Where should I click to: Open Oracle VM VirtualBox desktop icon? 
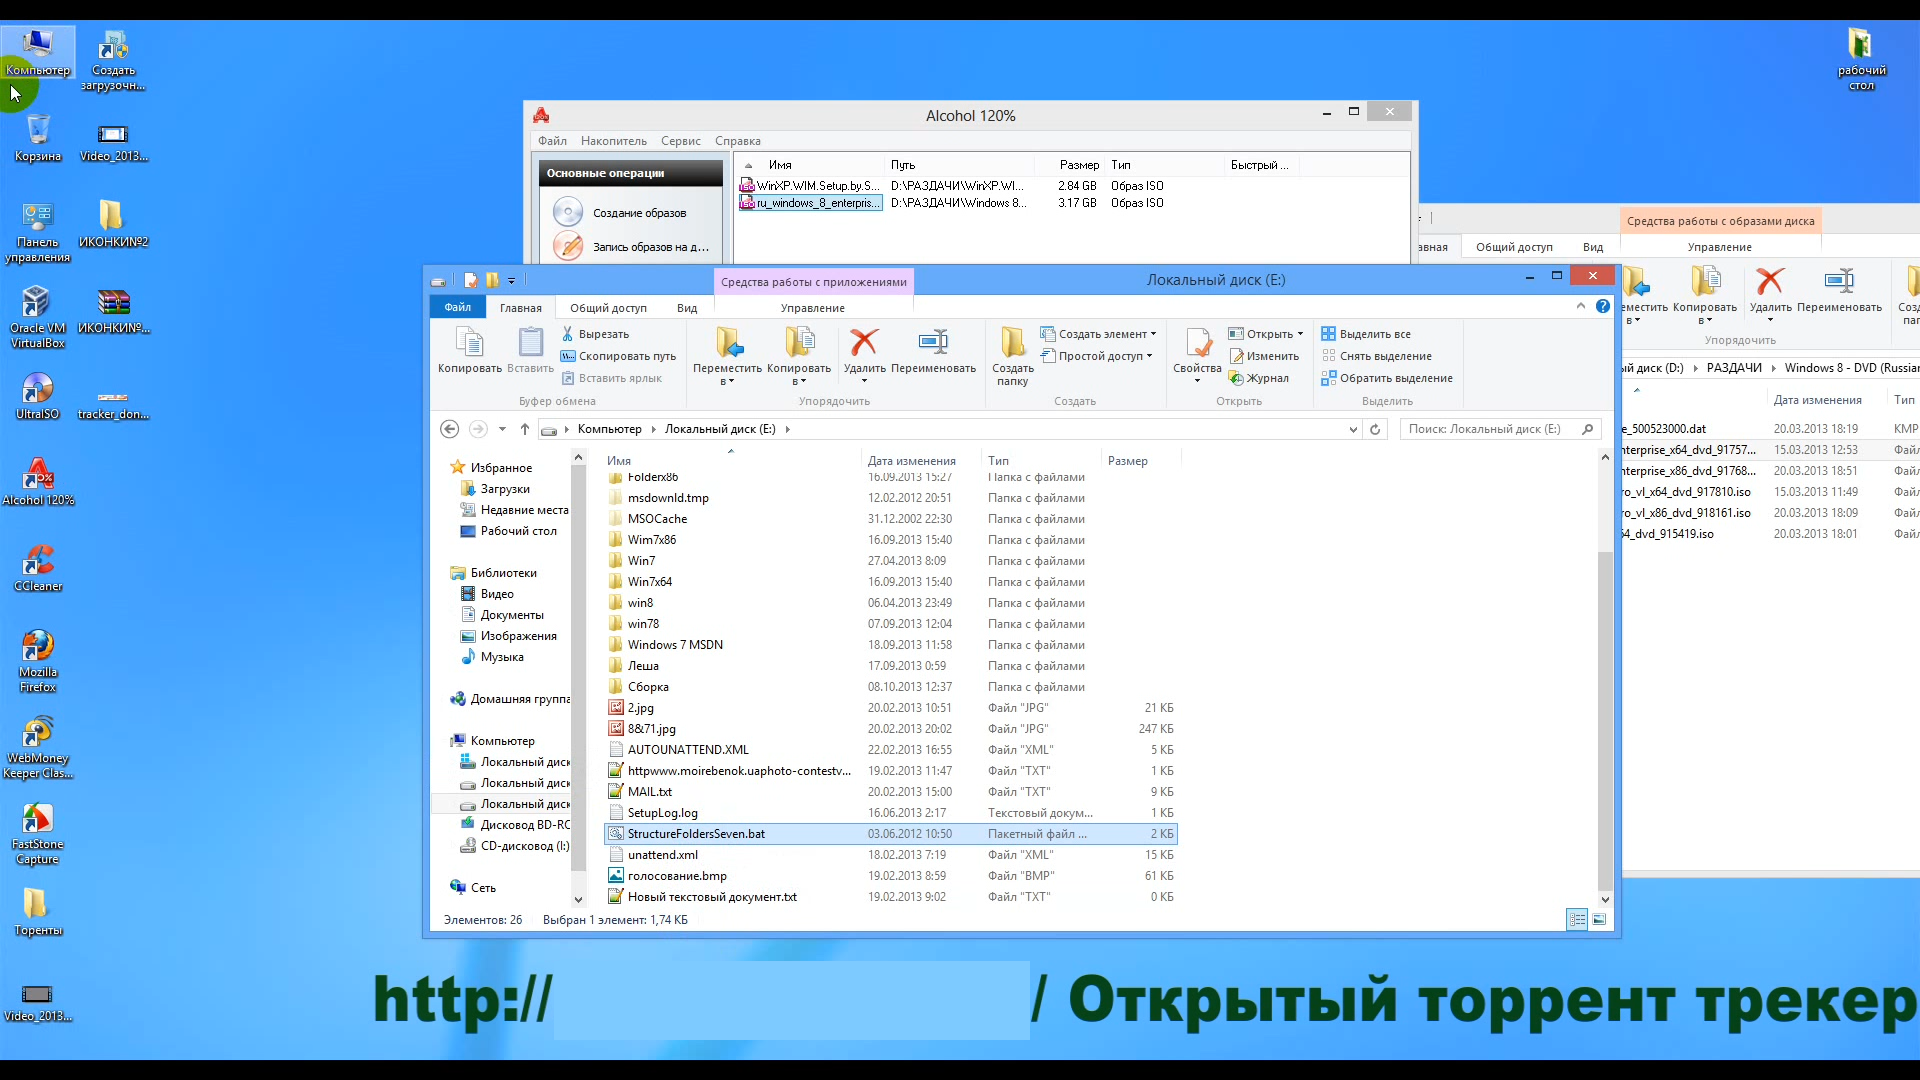click(37, 302)
